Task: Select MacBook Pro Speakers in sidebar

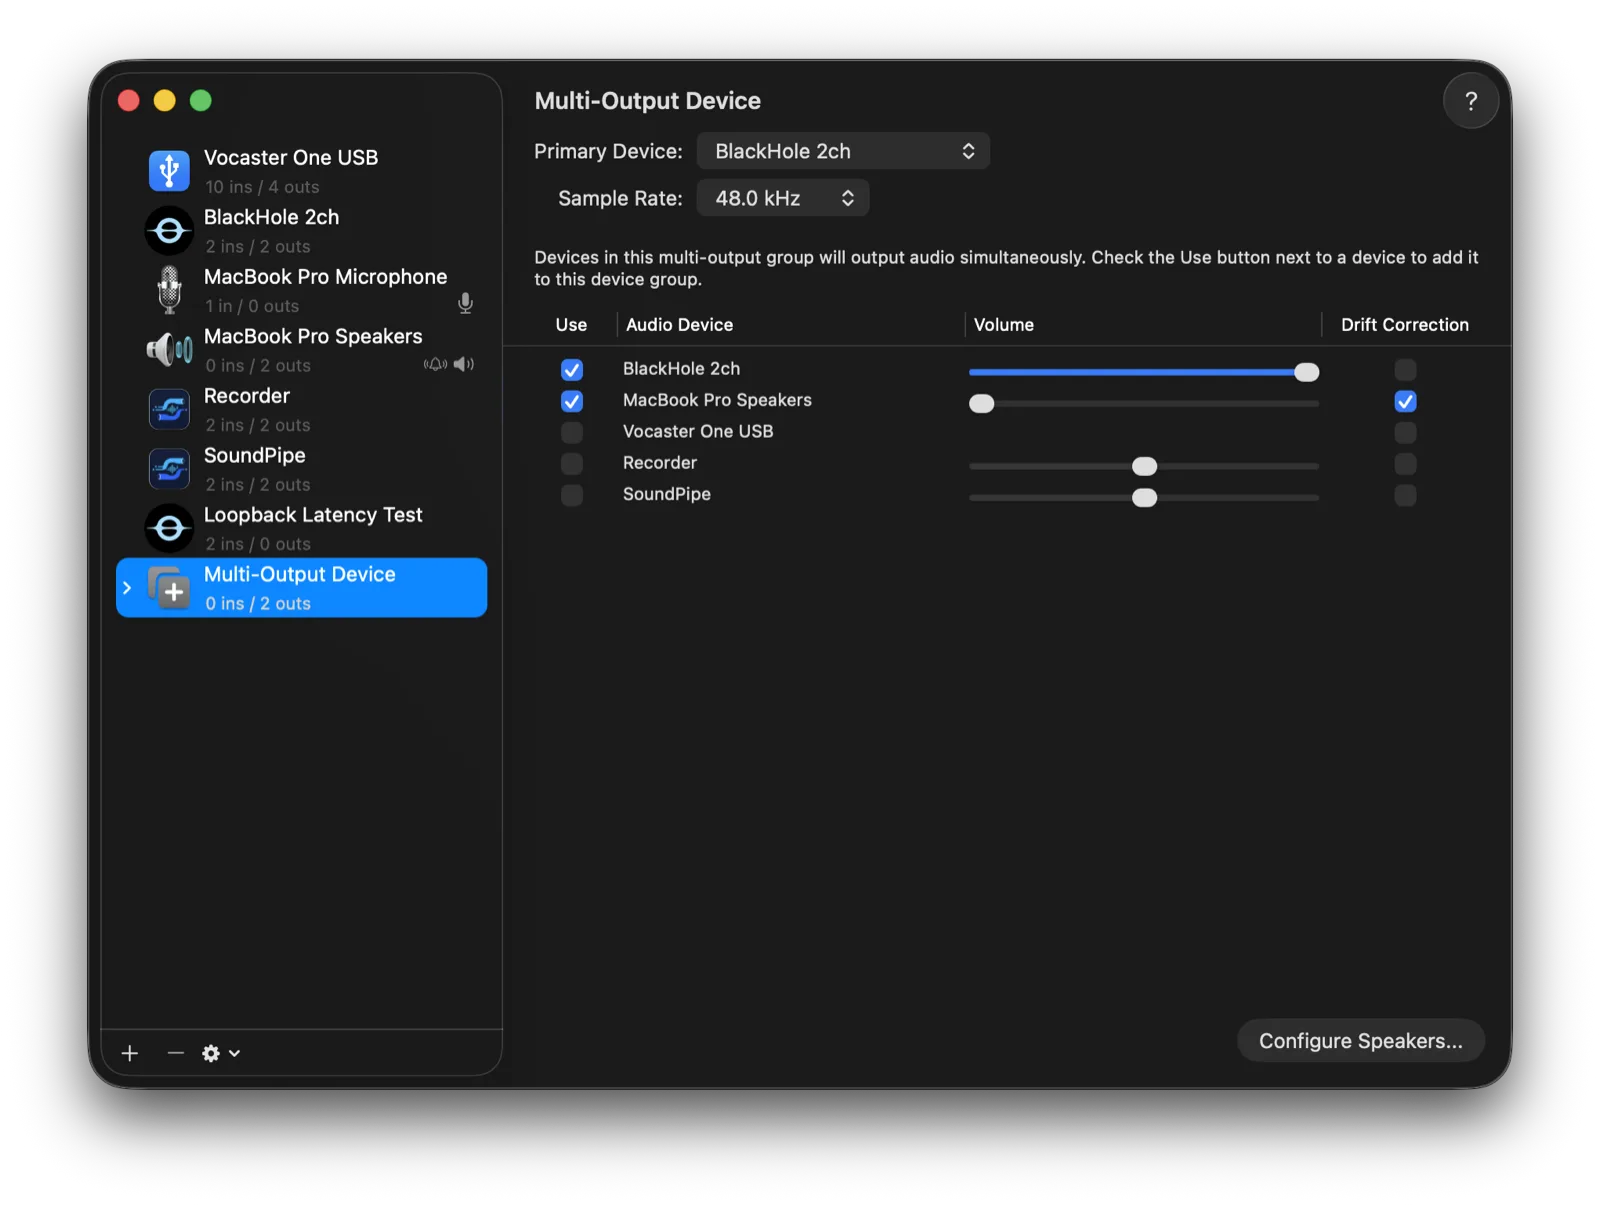Action: pyautogui.click(x=301, y=349)
